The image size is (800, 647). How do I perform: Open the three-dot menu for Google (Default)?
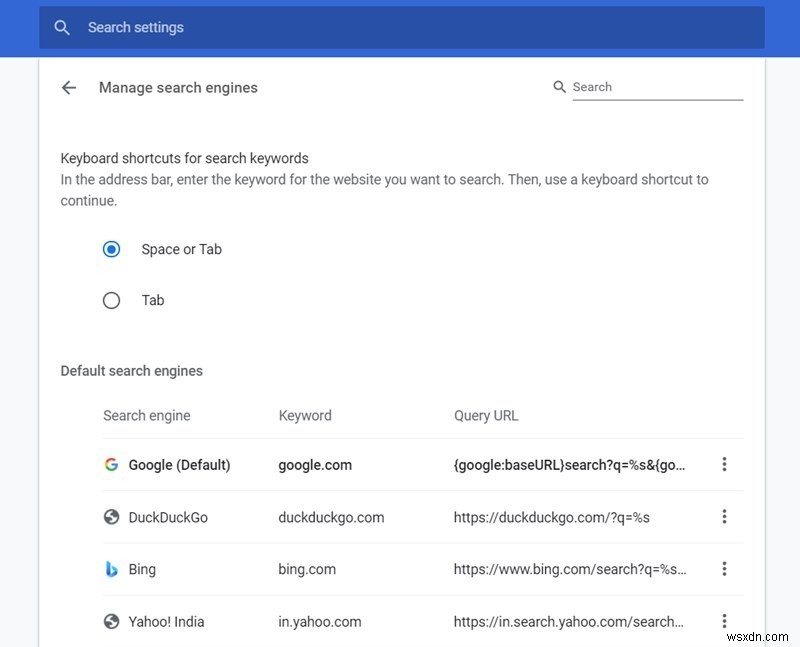724,464
